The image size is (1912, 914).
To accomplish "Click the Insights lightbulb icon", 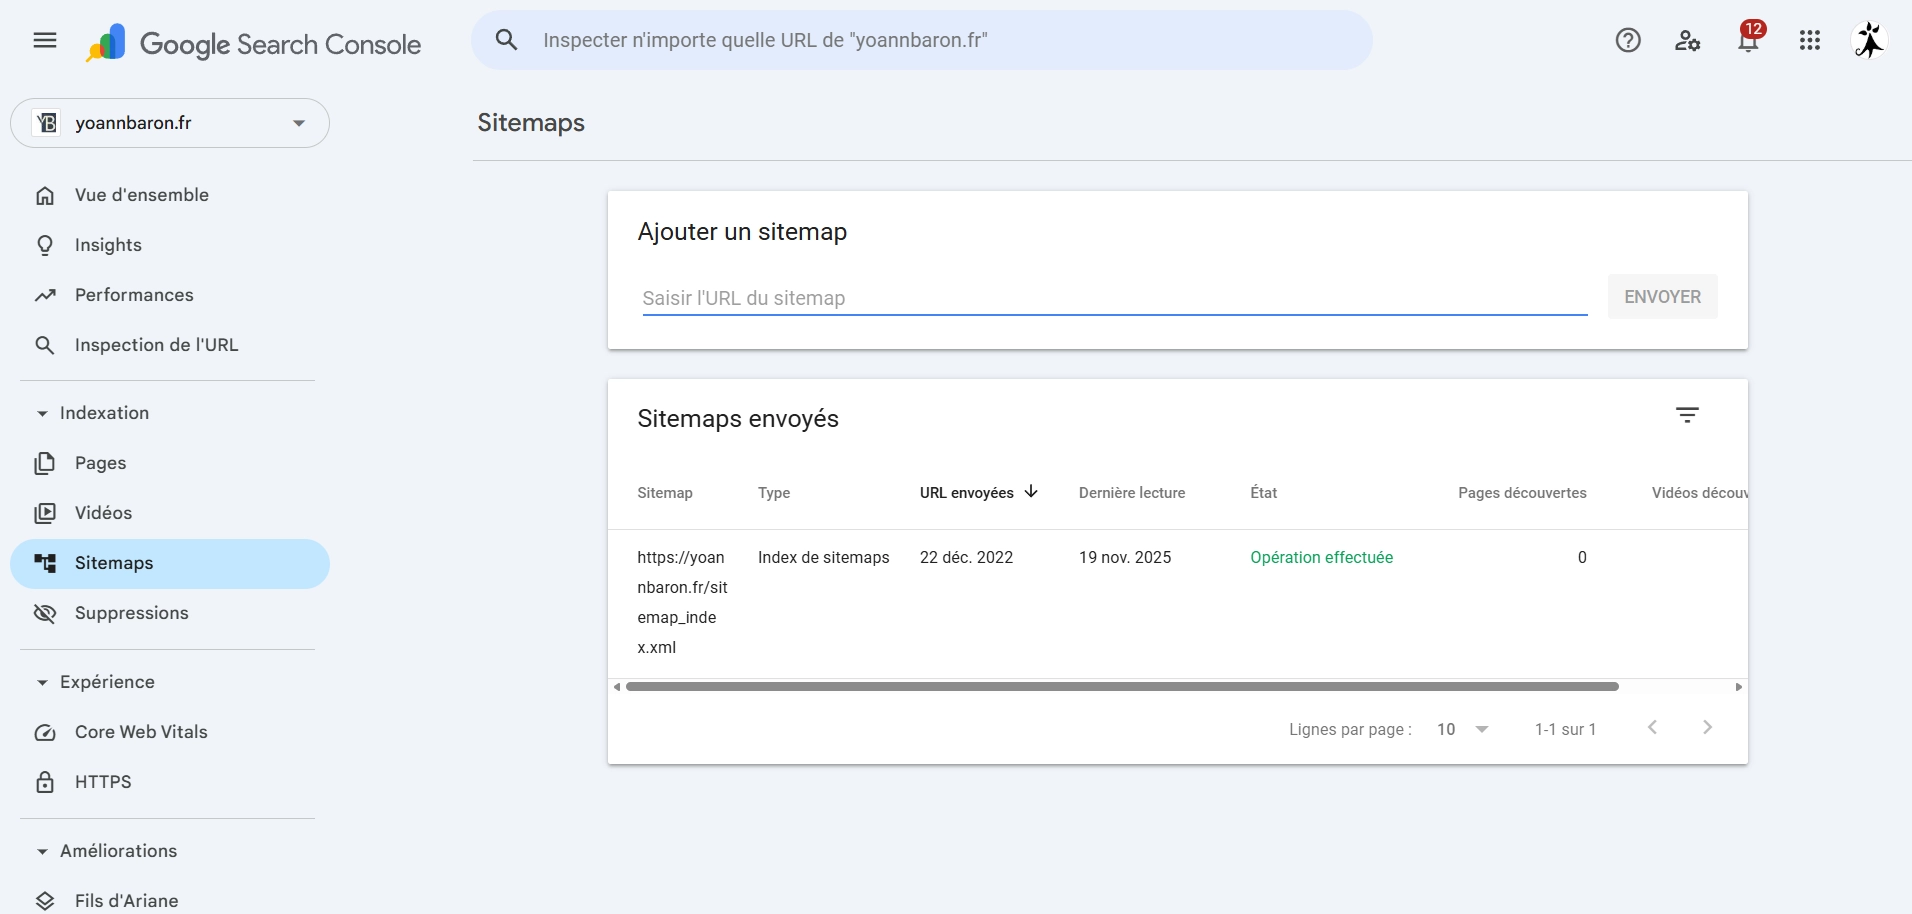I will point(45,245).
